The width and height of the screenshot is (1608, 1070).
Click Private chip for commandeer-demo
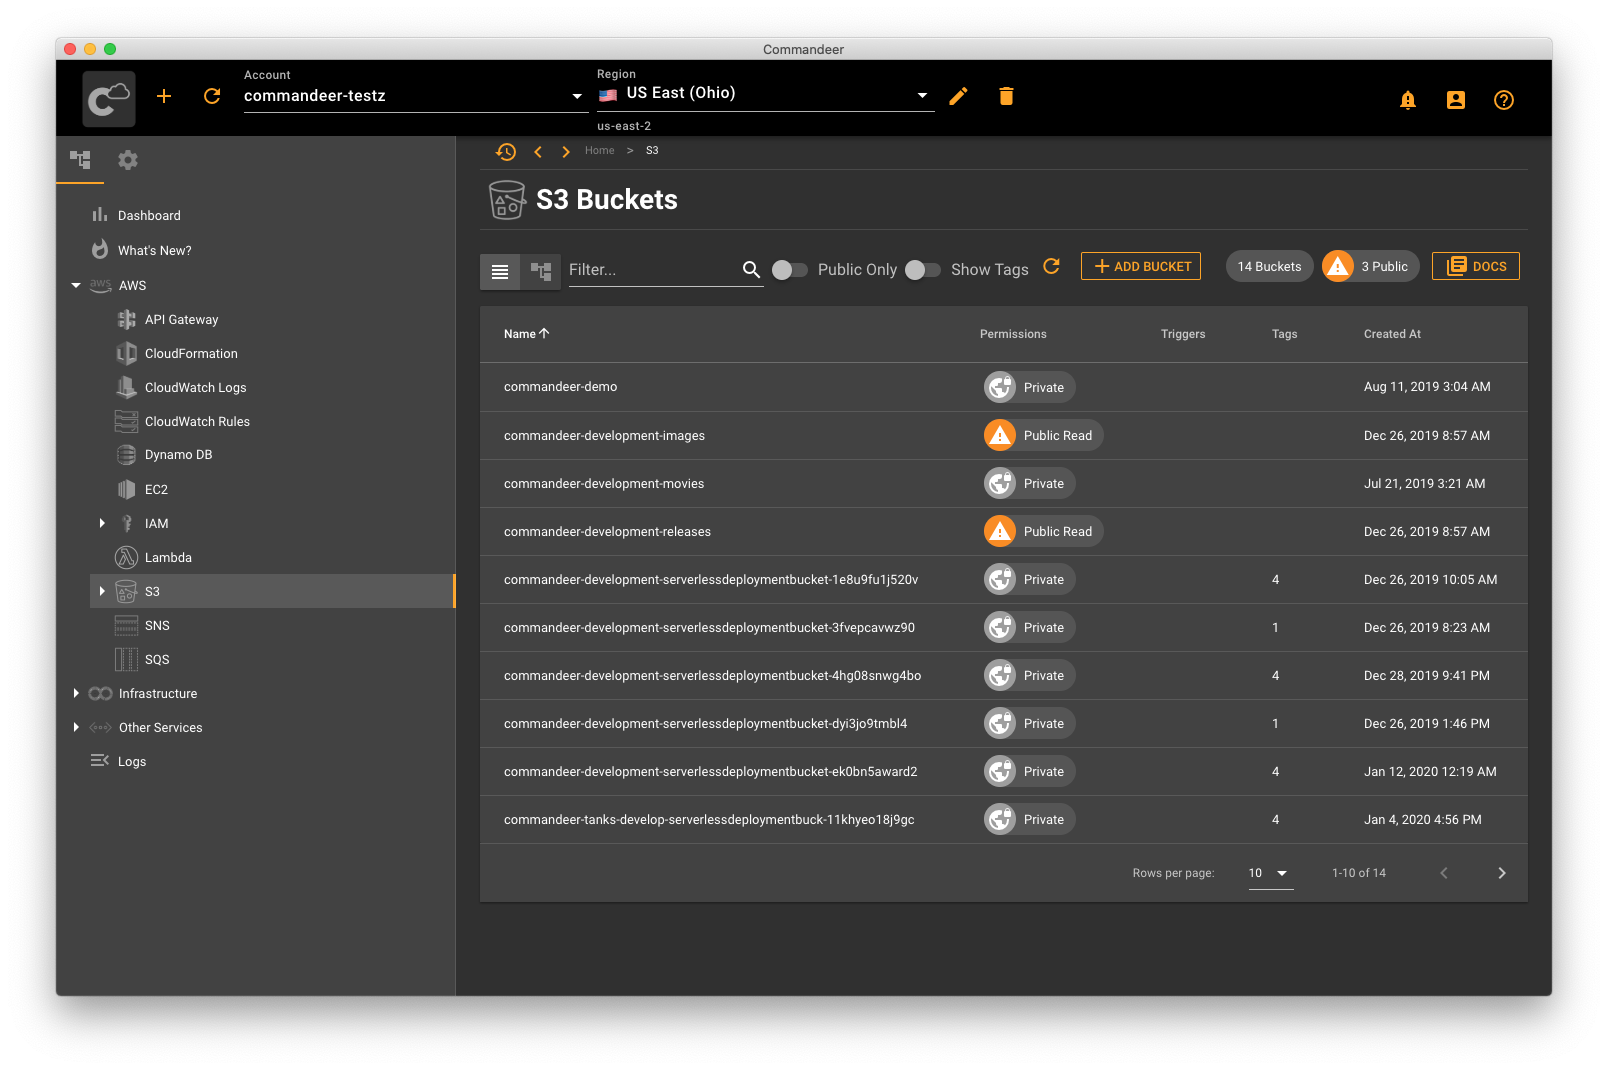(1029, 387)
